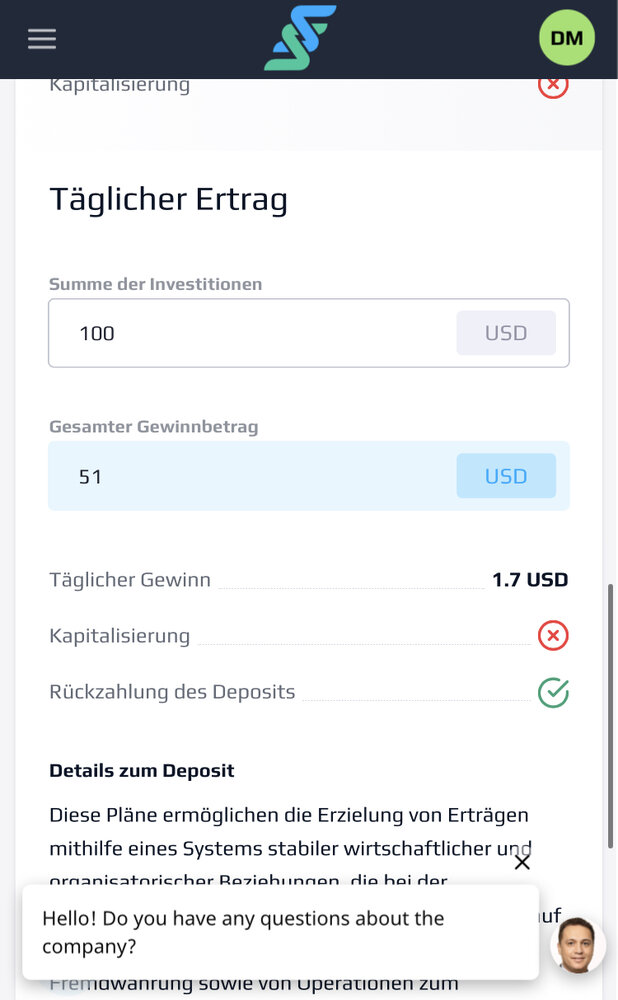Click the Rückzahlung des Deposits label

pyautogui.click(x=172, y=692)
